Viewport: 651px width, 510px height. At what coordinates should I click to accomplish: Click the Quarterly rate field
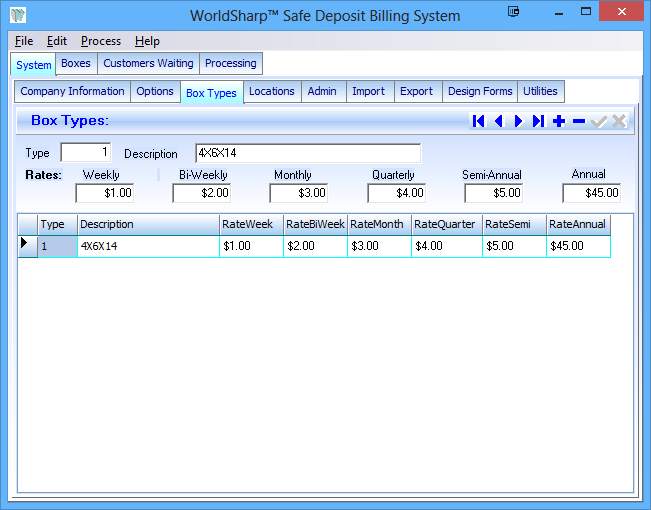[x=397, y=193]
